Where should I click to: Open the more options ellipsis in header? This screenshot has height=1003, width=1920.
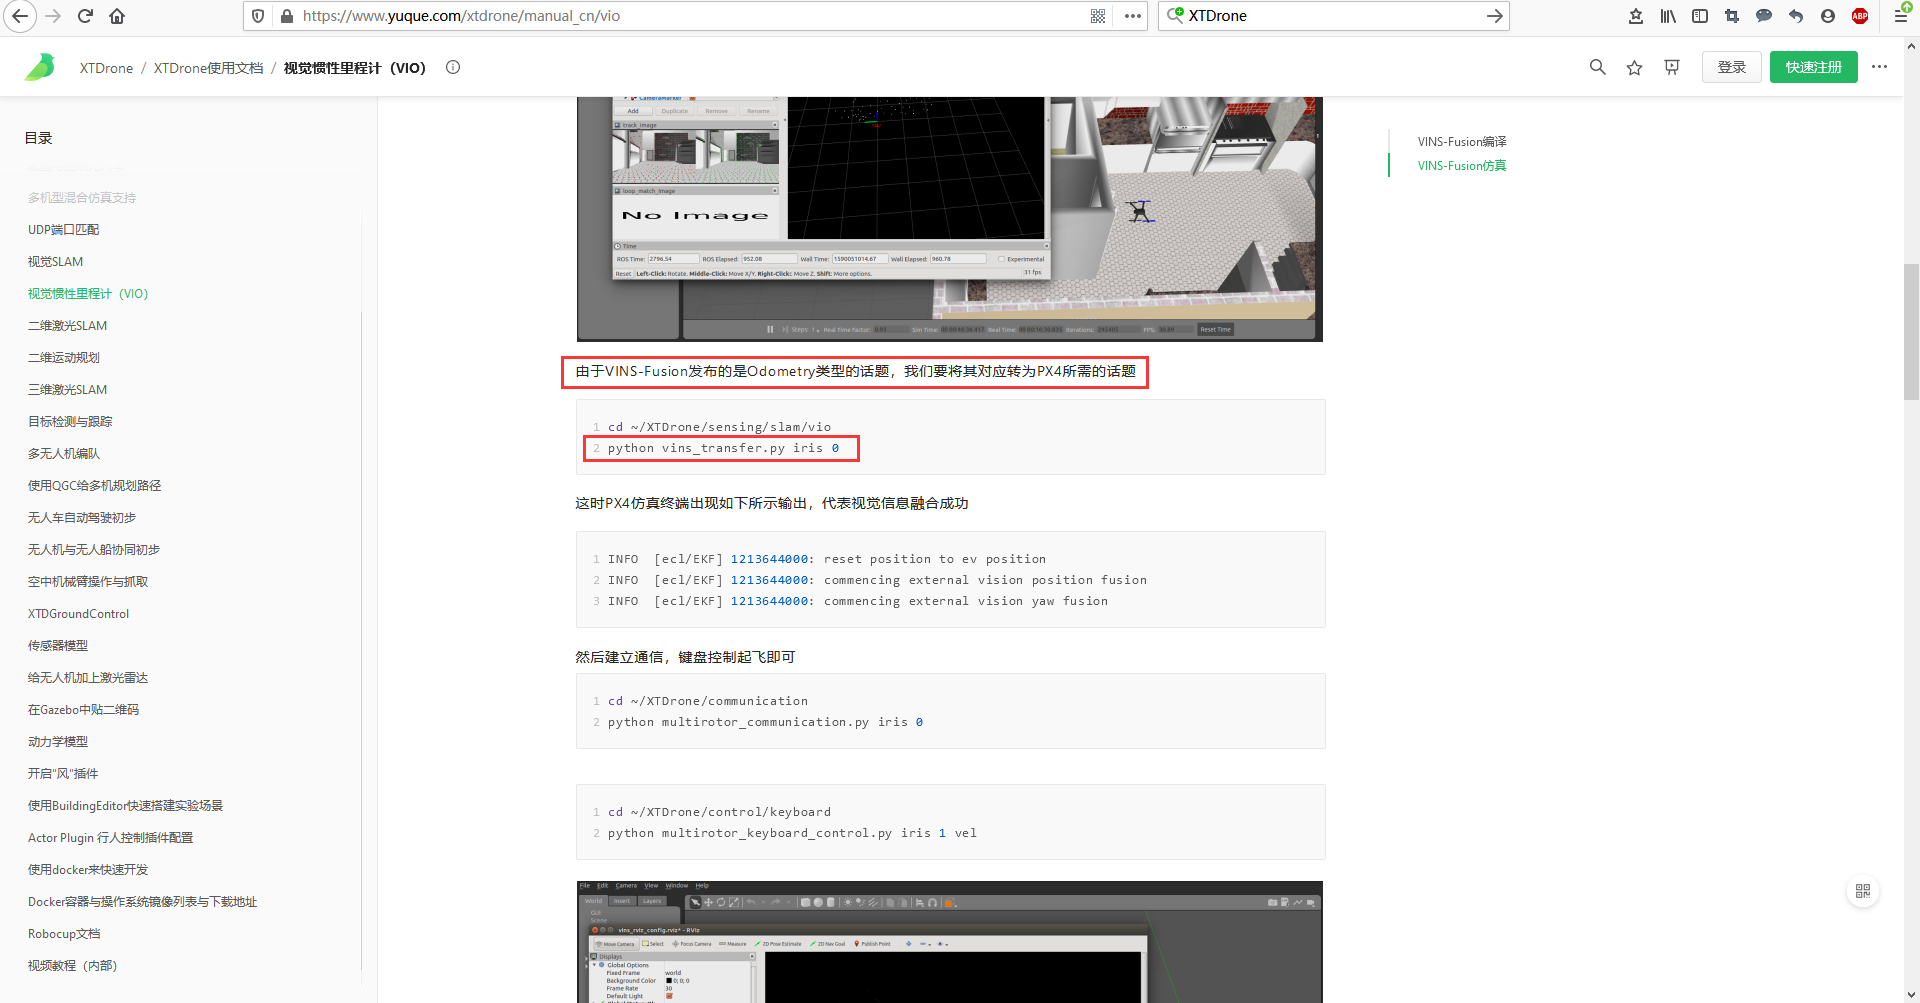point(1880,67)
